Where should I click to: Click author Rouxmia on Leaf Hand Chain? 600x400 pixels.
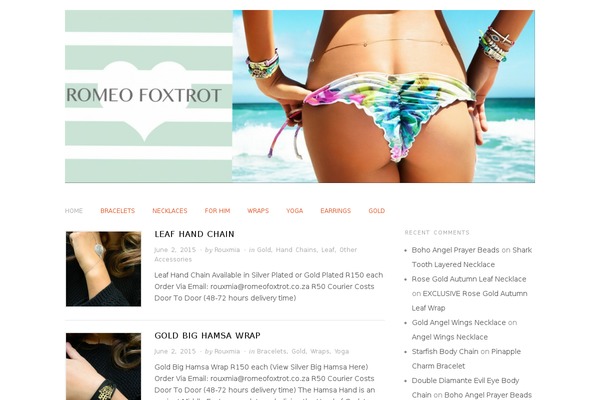(x=227, y=250)
